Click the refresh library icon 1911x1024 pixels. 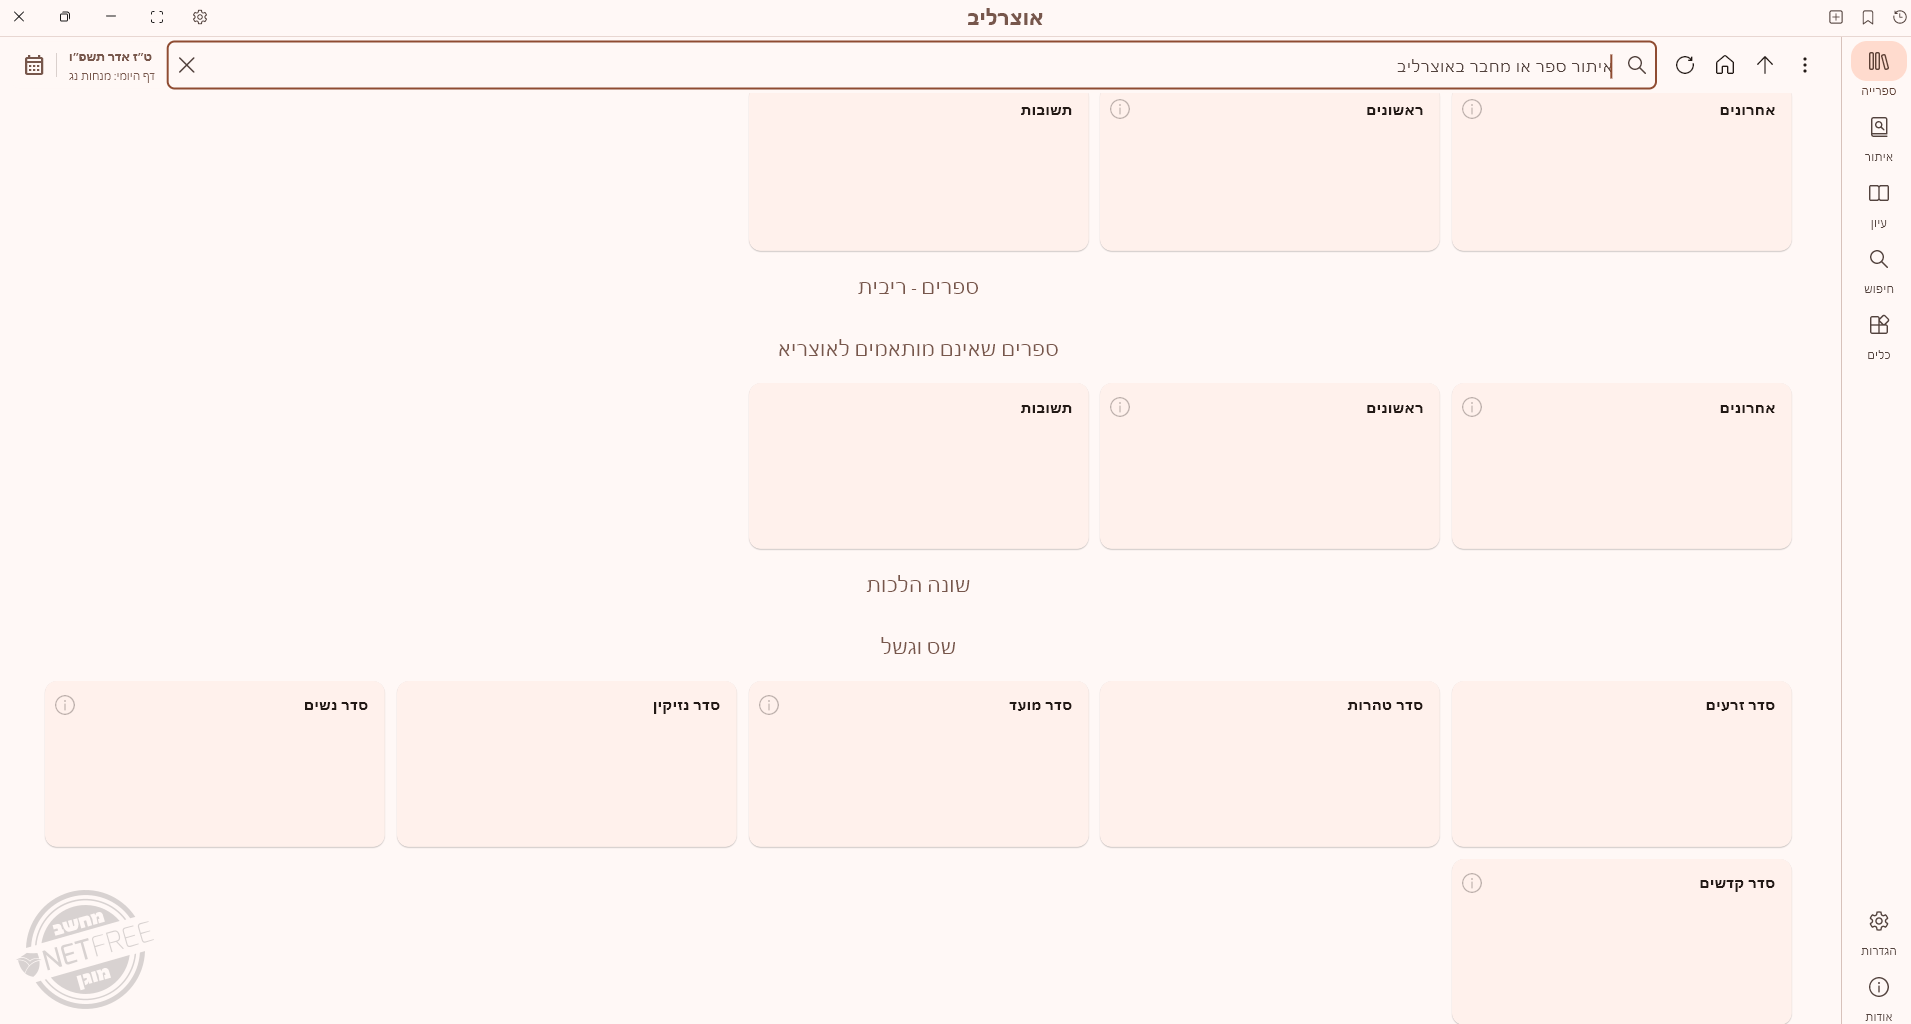click(1685, 65)
